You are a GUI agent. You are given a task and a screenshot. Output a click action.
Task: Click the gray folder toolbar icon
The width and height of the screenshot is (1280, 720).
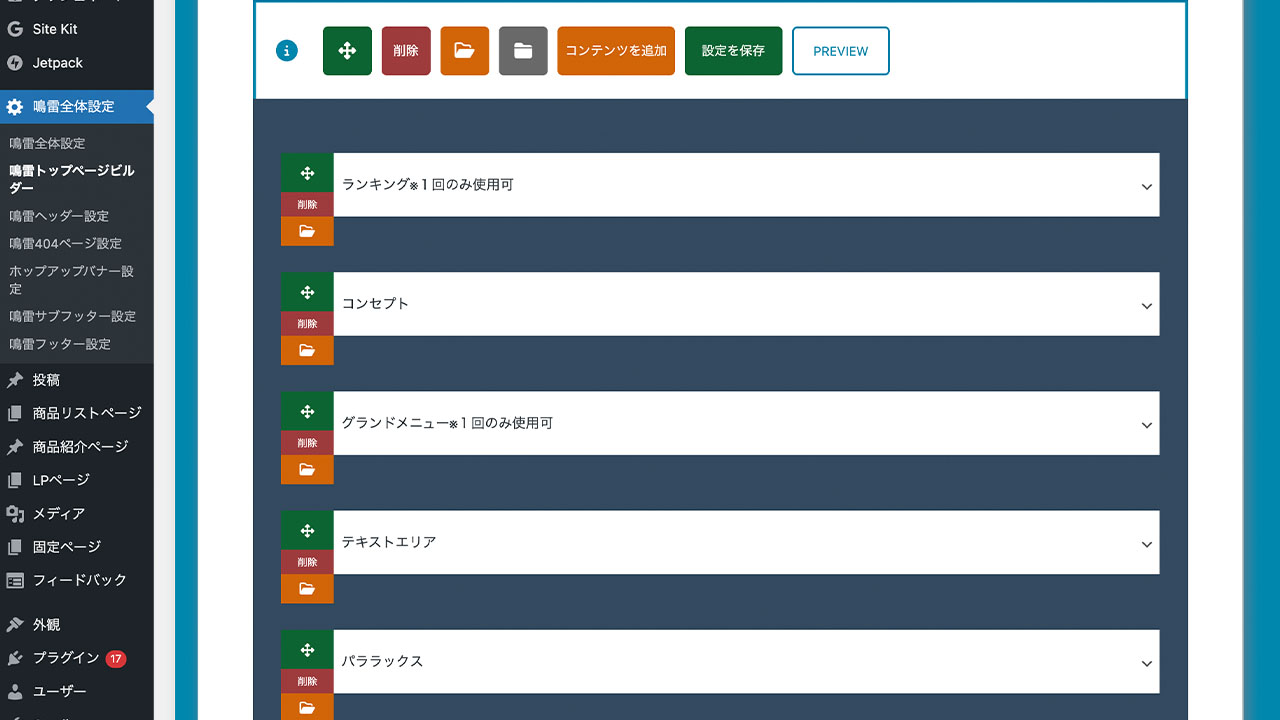click(x=523, y=50)
